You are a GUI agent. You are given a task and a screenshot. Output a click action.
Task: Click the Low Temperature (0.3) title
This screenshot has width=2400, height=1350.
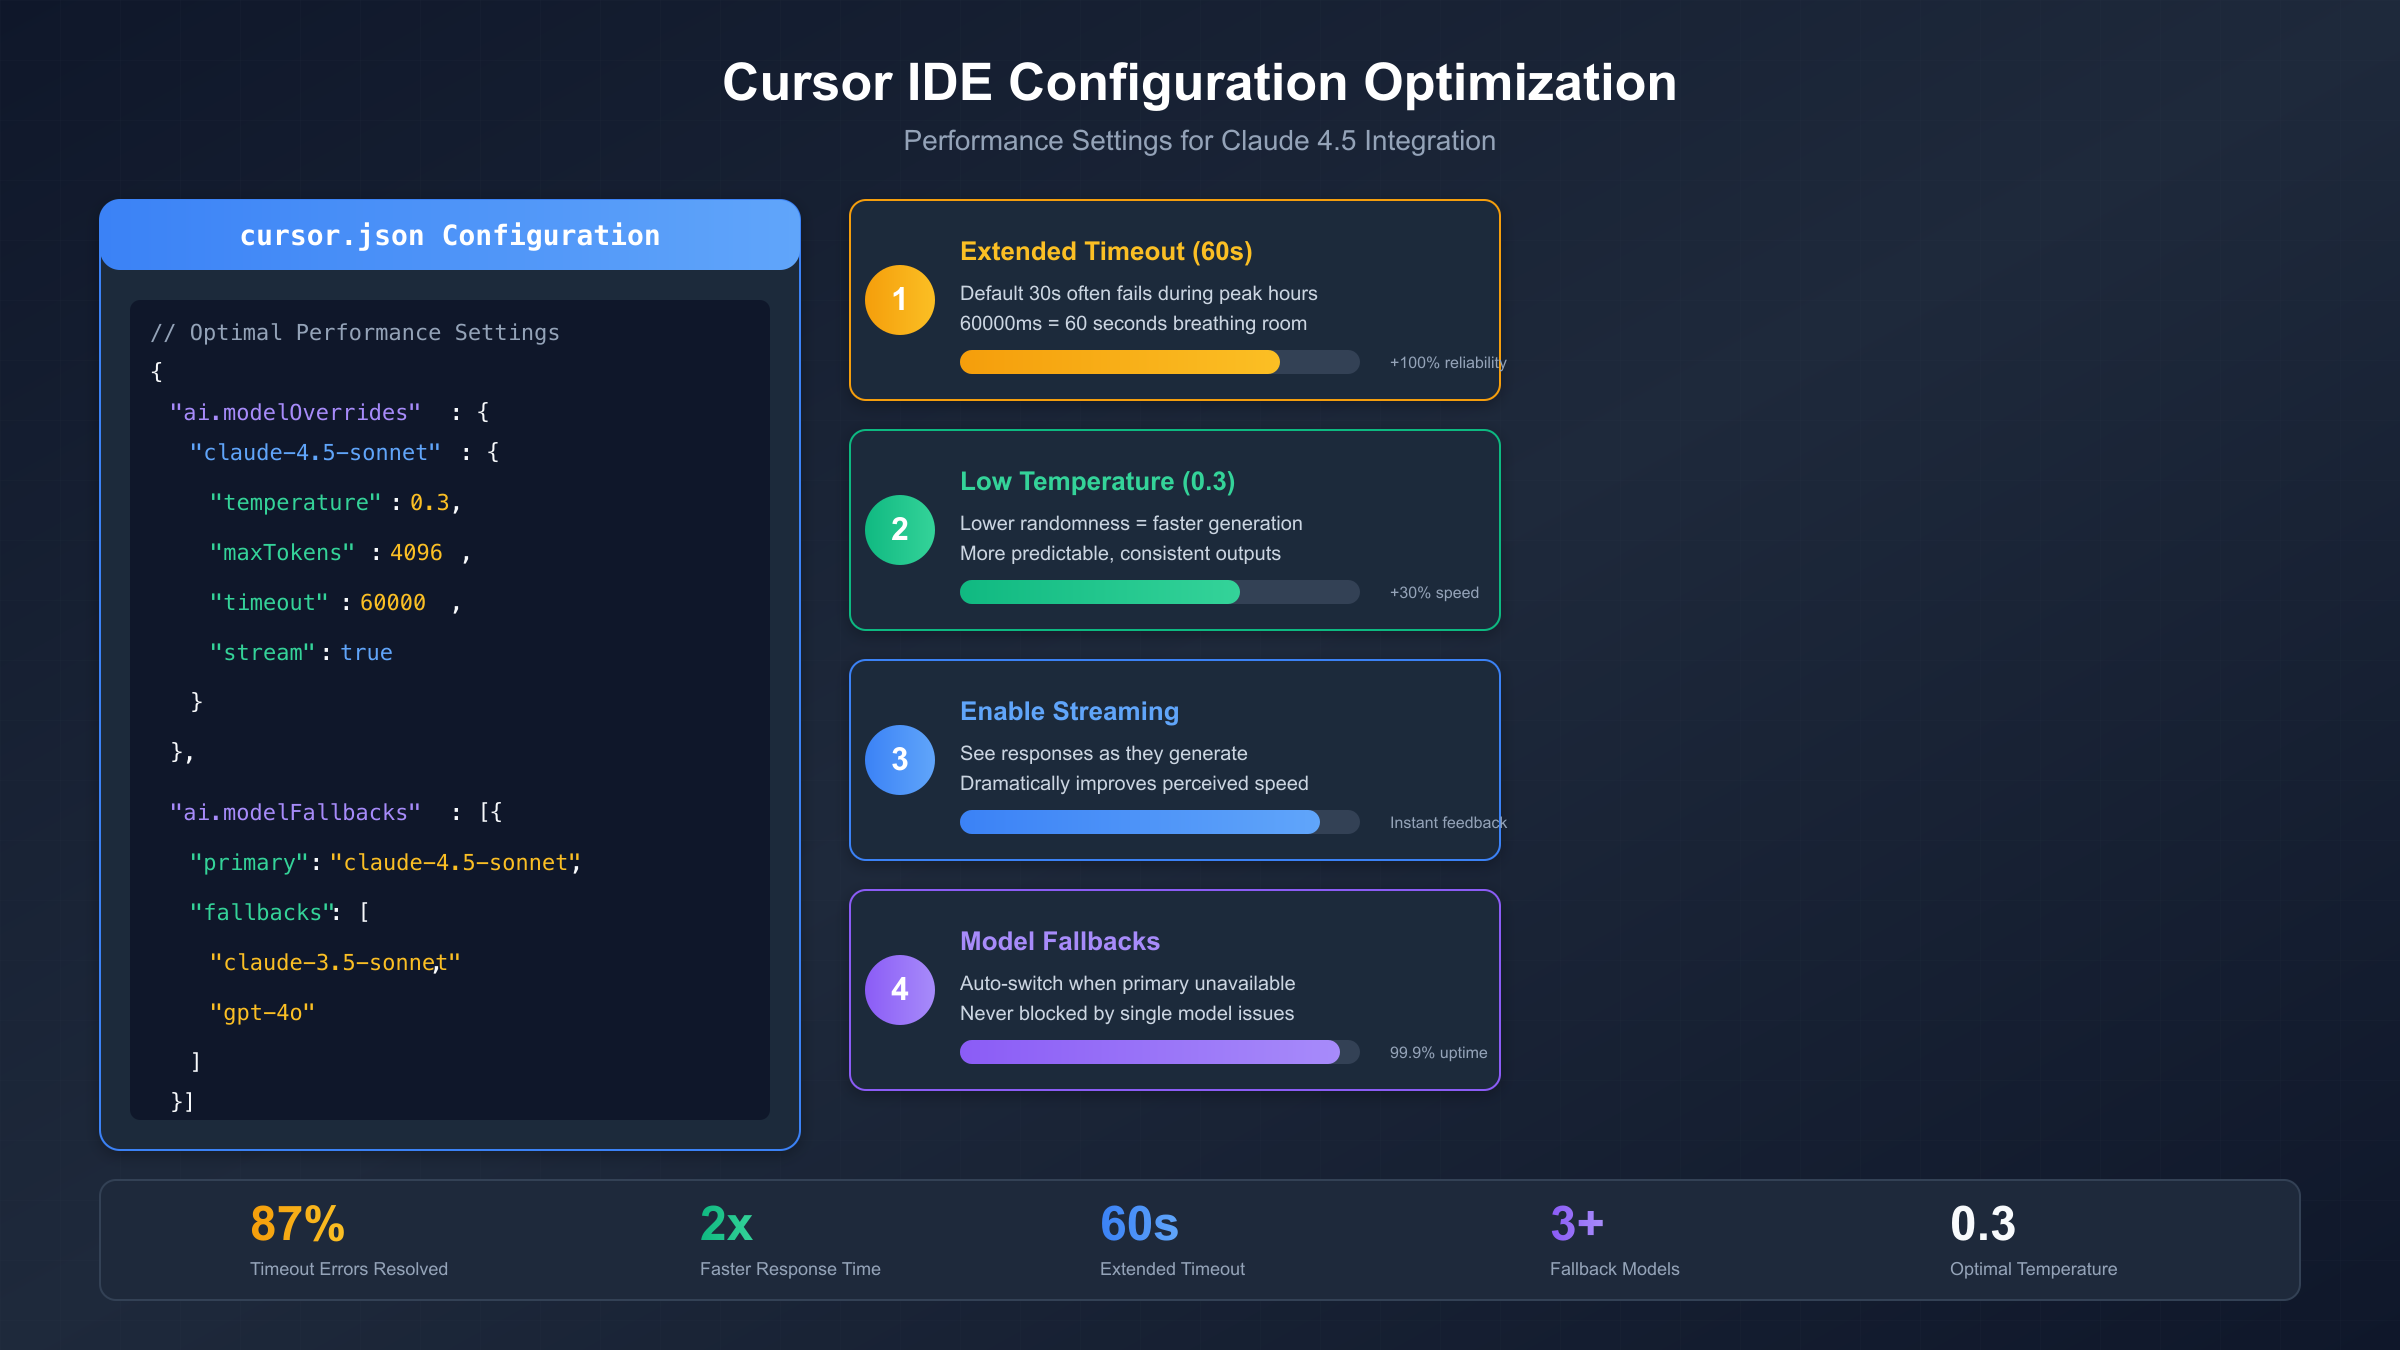tap(1097, 481)
